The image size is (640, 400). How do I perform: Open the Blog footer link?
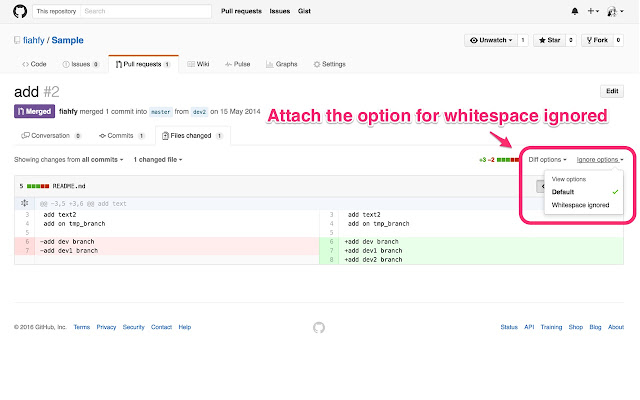[x=595, y=327]
